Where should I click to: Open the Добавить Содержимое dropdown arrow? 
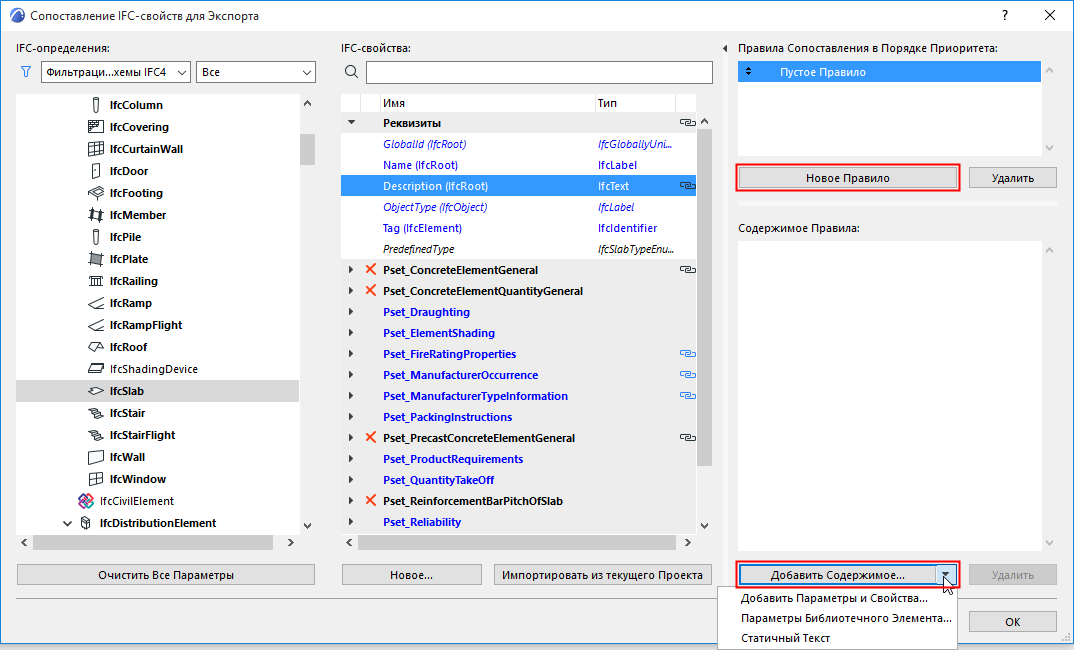[x=945, y=575]
